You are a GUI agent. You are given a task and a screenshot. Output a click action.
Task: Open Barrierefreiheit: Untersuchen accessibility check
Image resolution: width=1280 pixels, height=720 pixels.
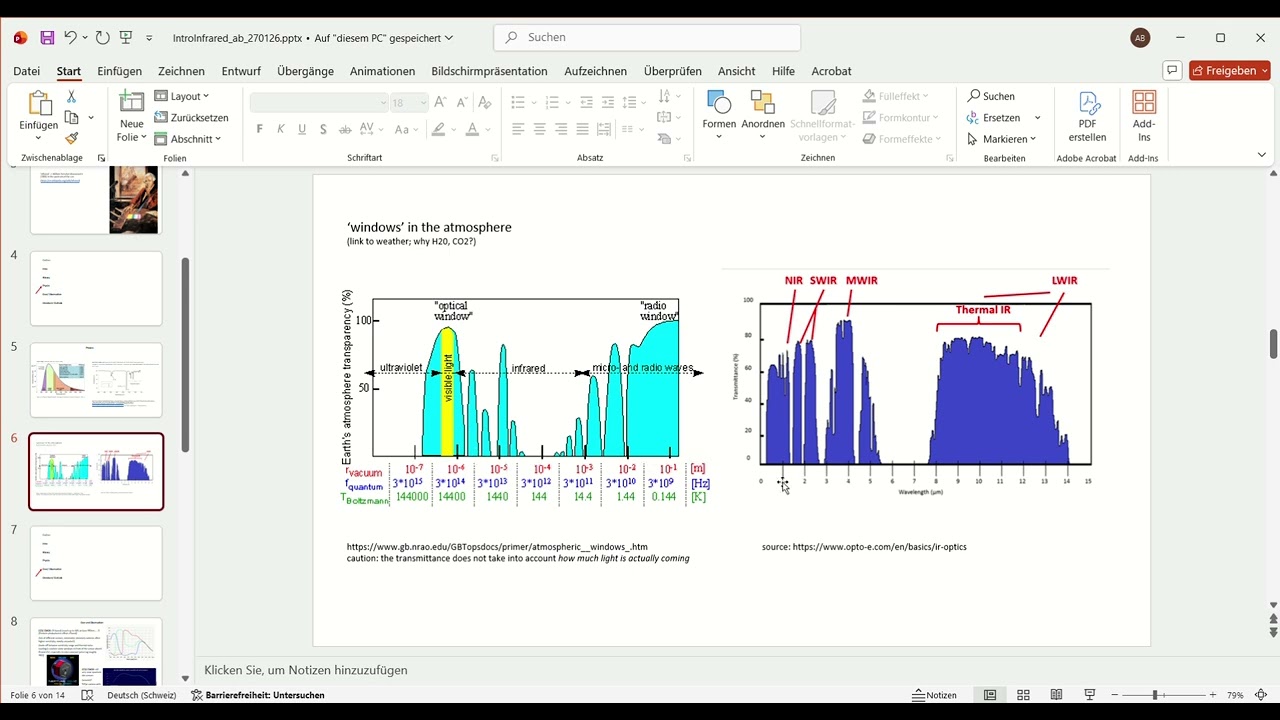tap(258, 695)
